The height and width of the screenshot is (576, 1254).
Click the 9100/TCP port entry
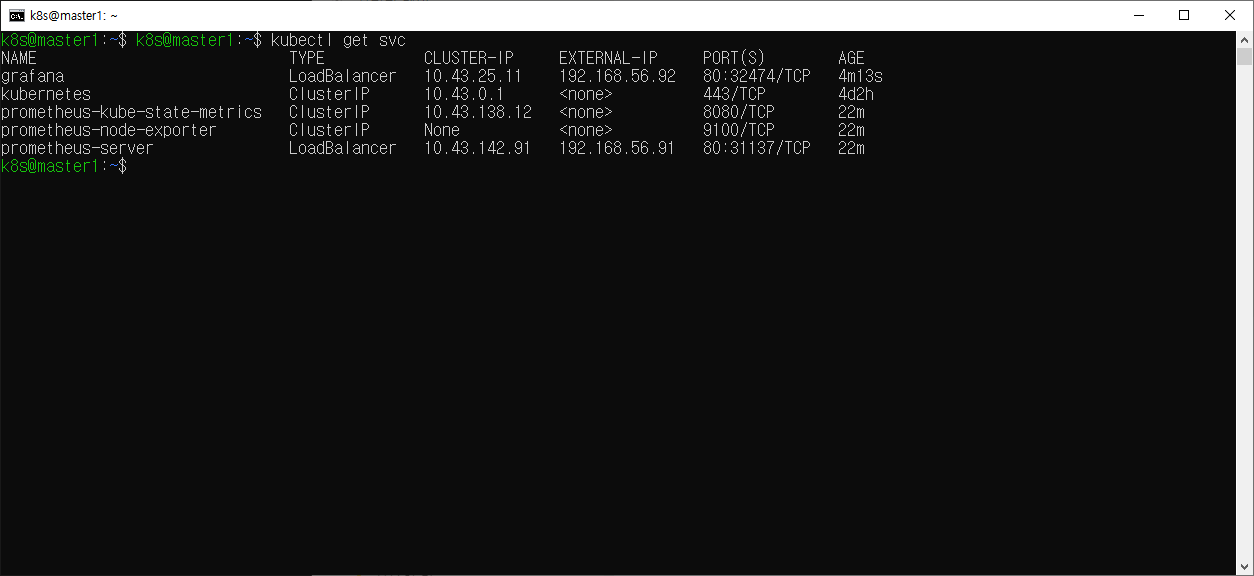pos(738,130)
